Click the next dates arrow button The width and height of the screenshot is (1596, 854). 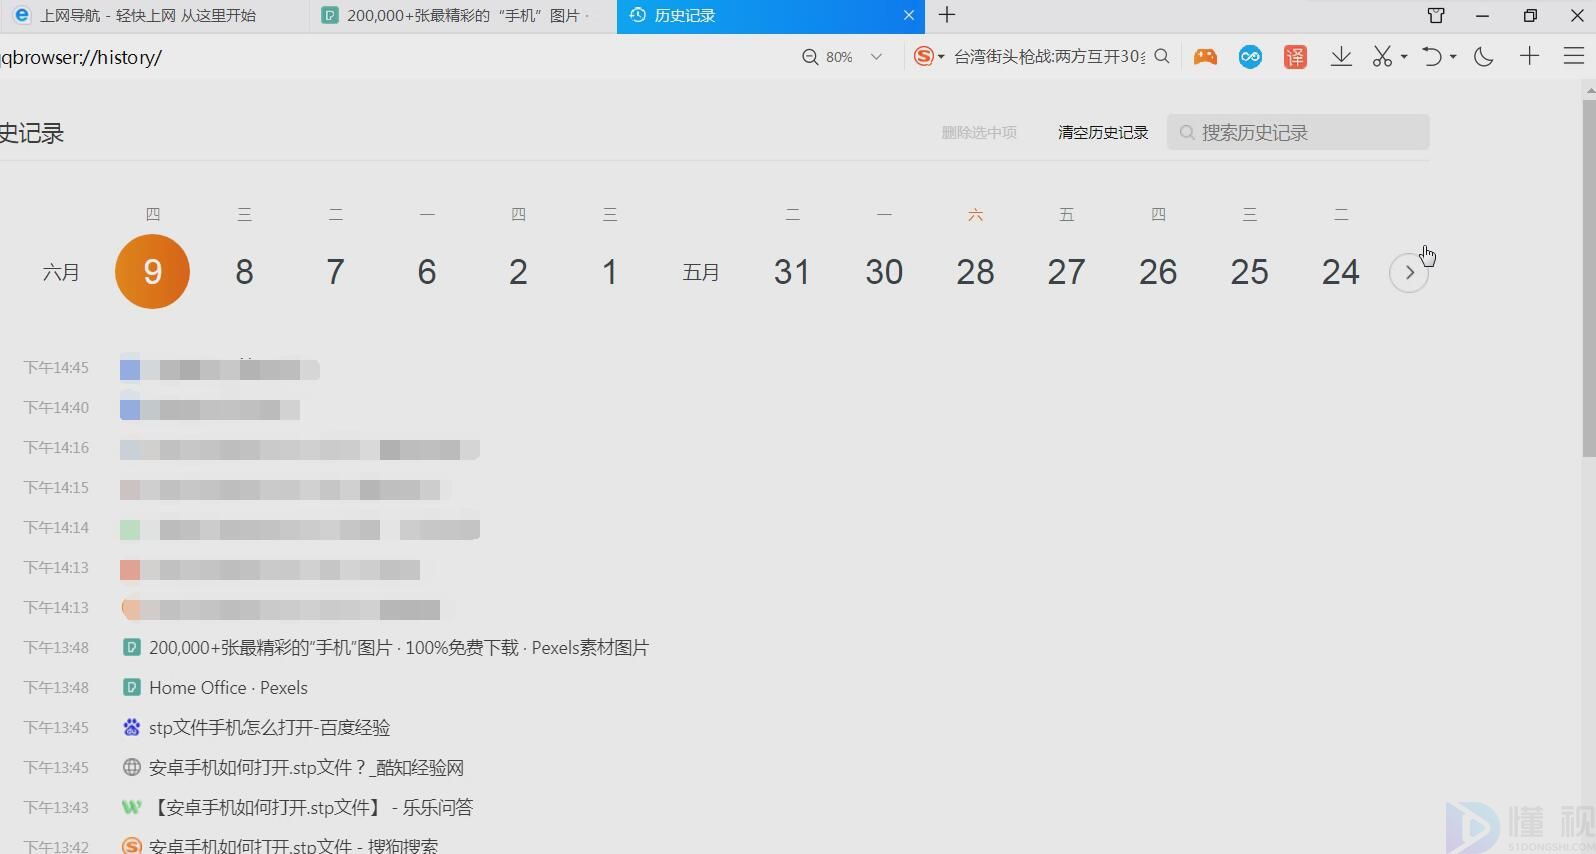point(1409,272)
